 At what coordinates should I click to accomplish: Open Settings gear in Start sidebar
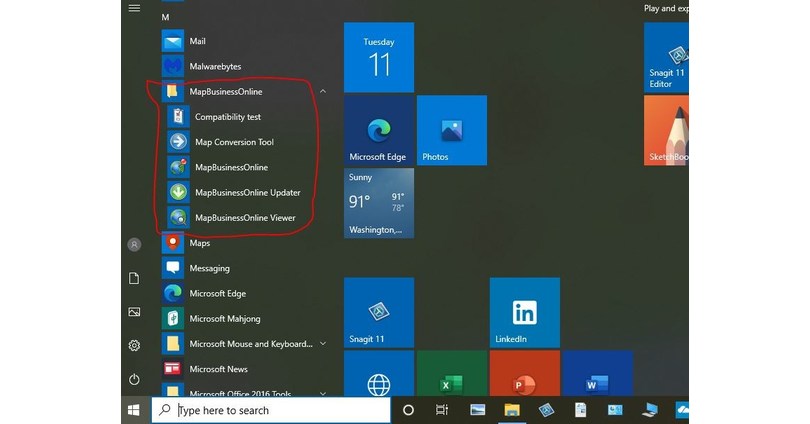click(134, 345)
